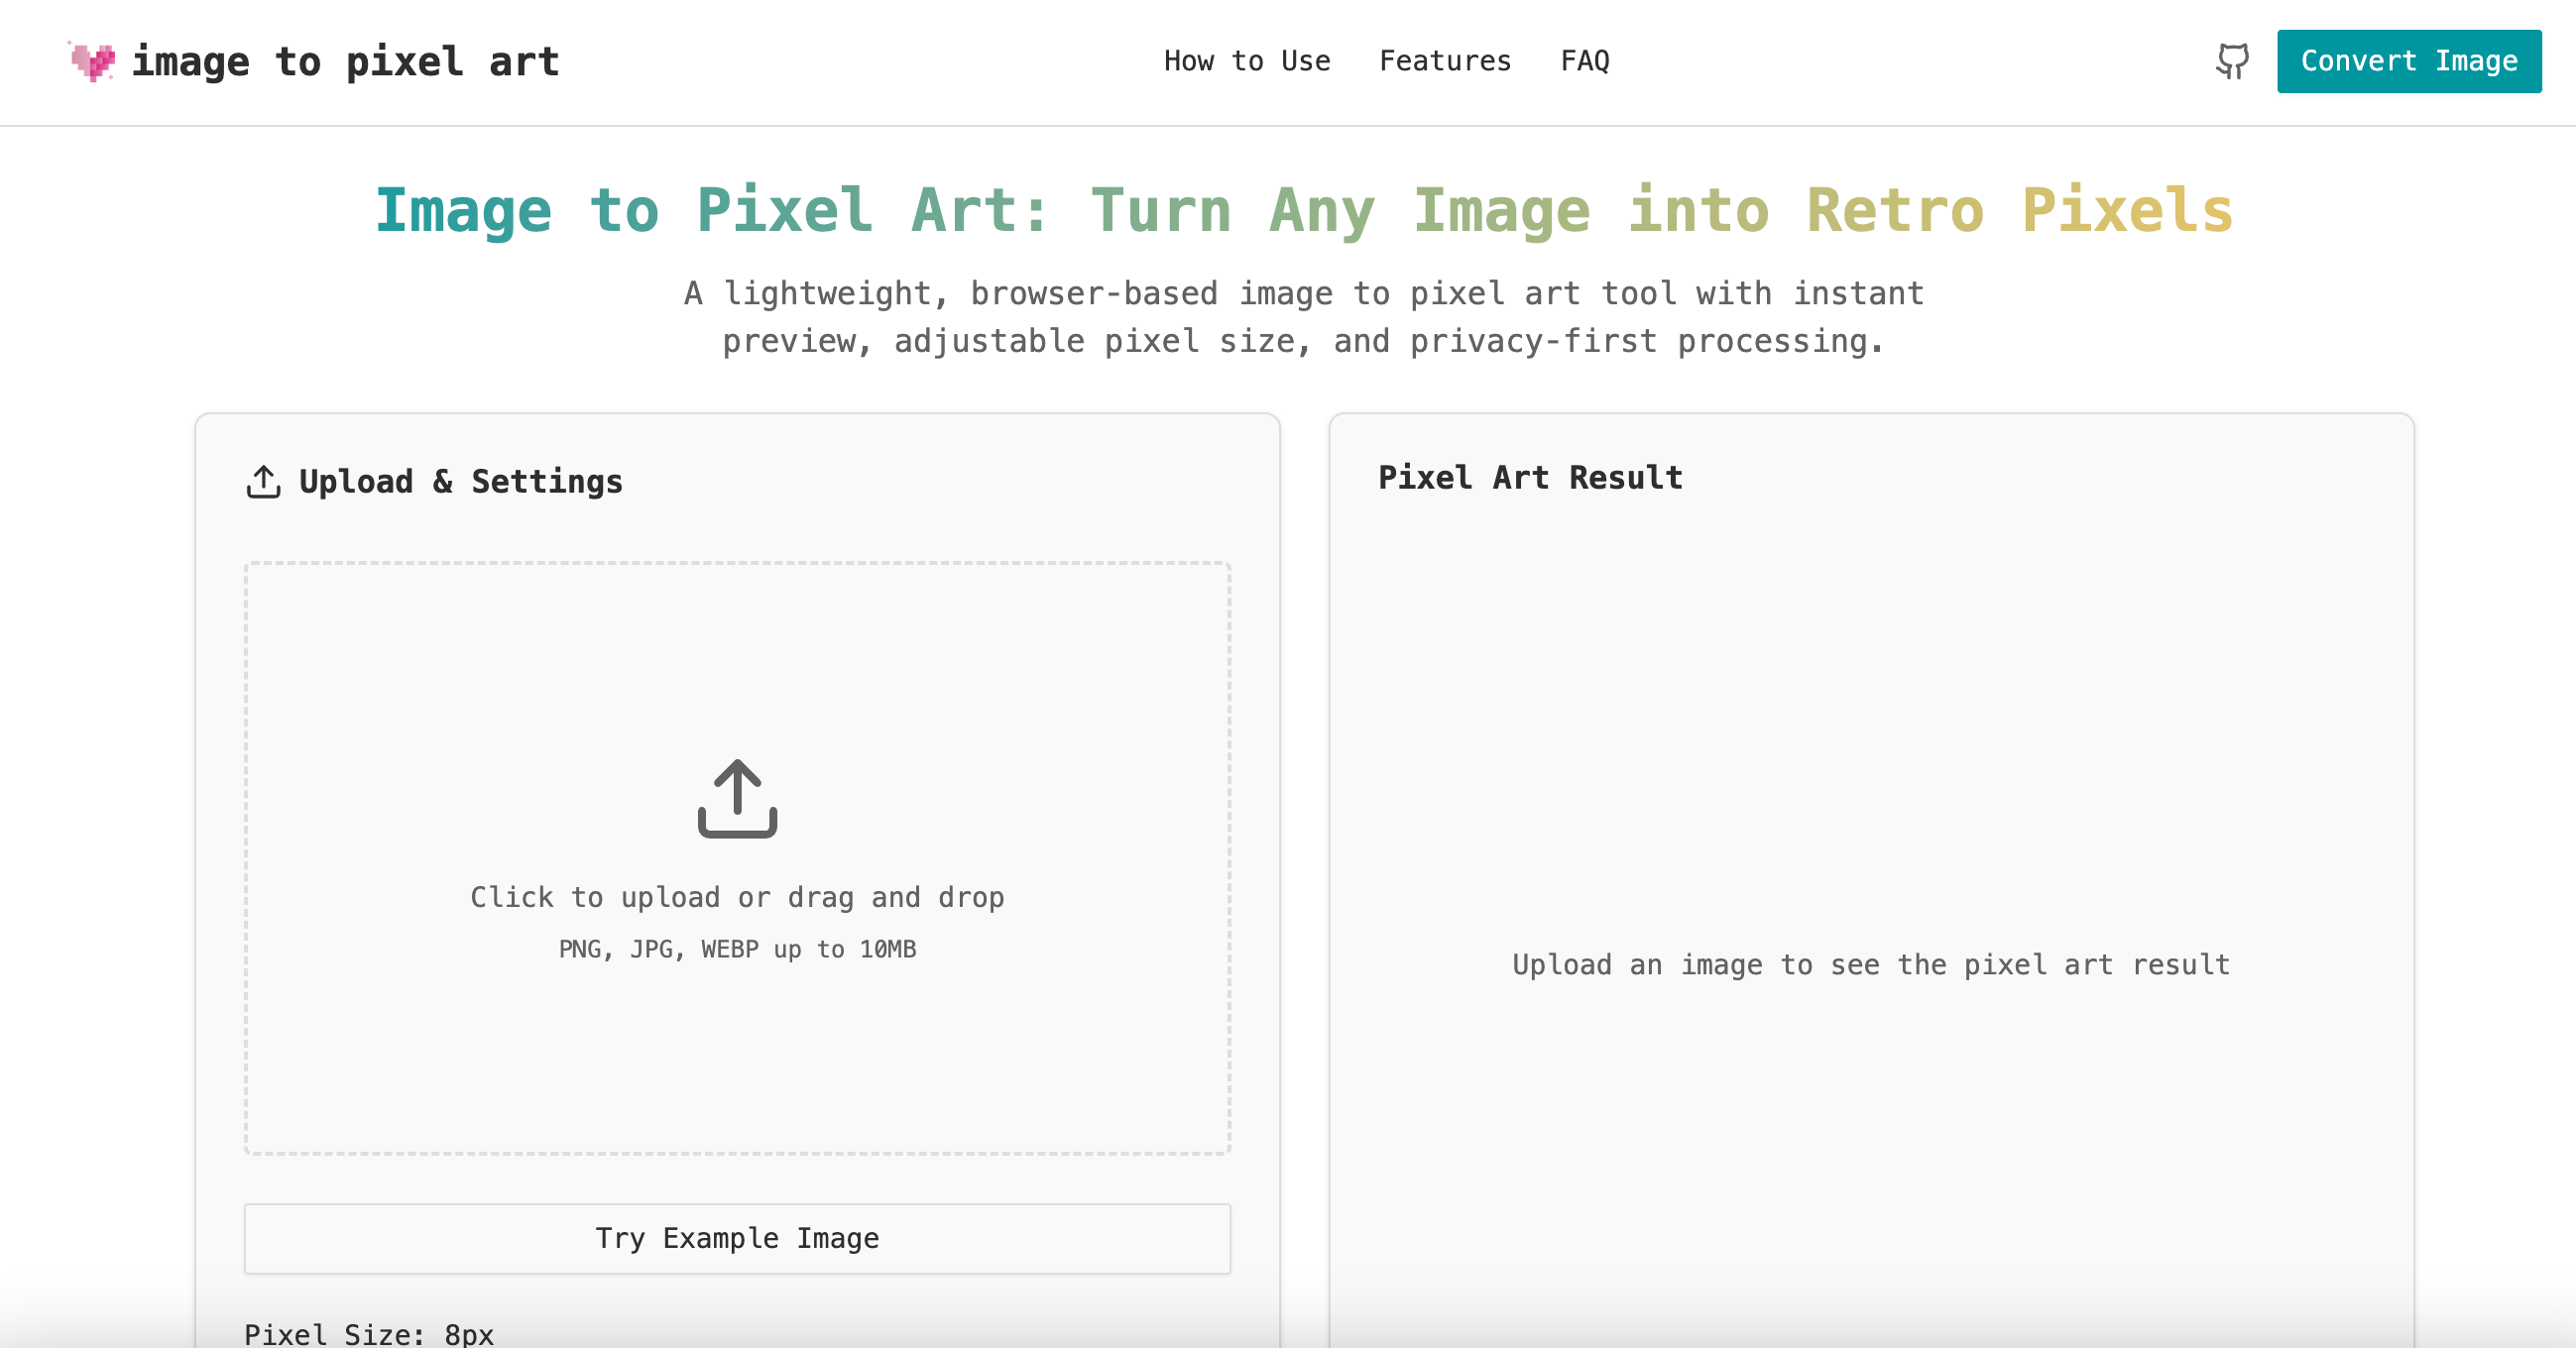Screen dimensions: 2576x1348
Task: Open the How to Use section
Action: (x=1247, y=61)
